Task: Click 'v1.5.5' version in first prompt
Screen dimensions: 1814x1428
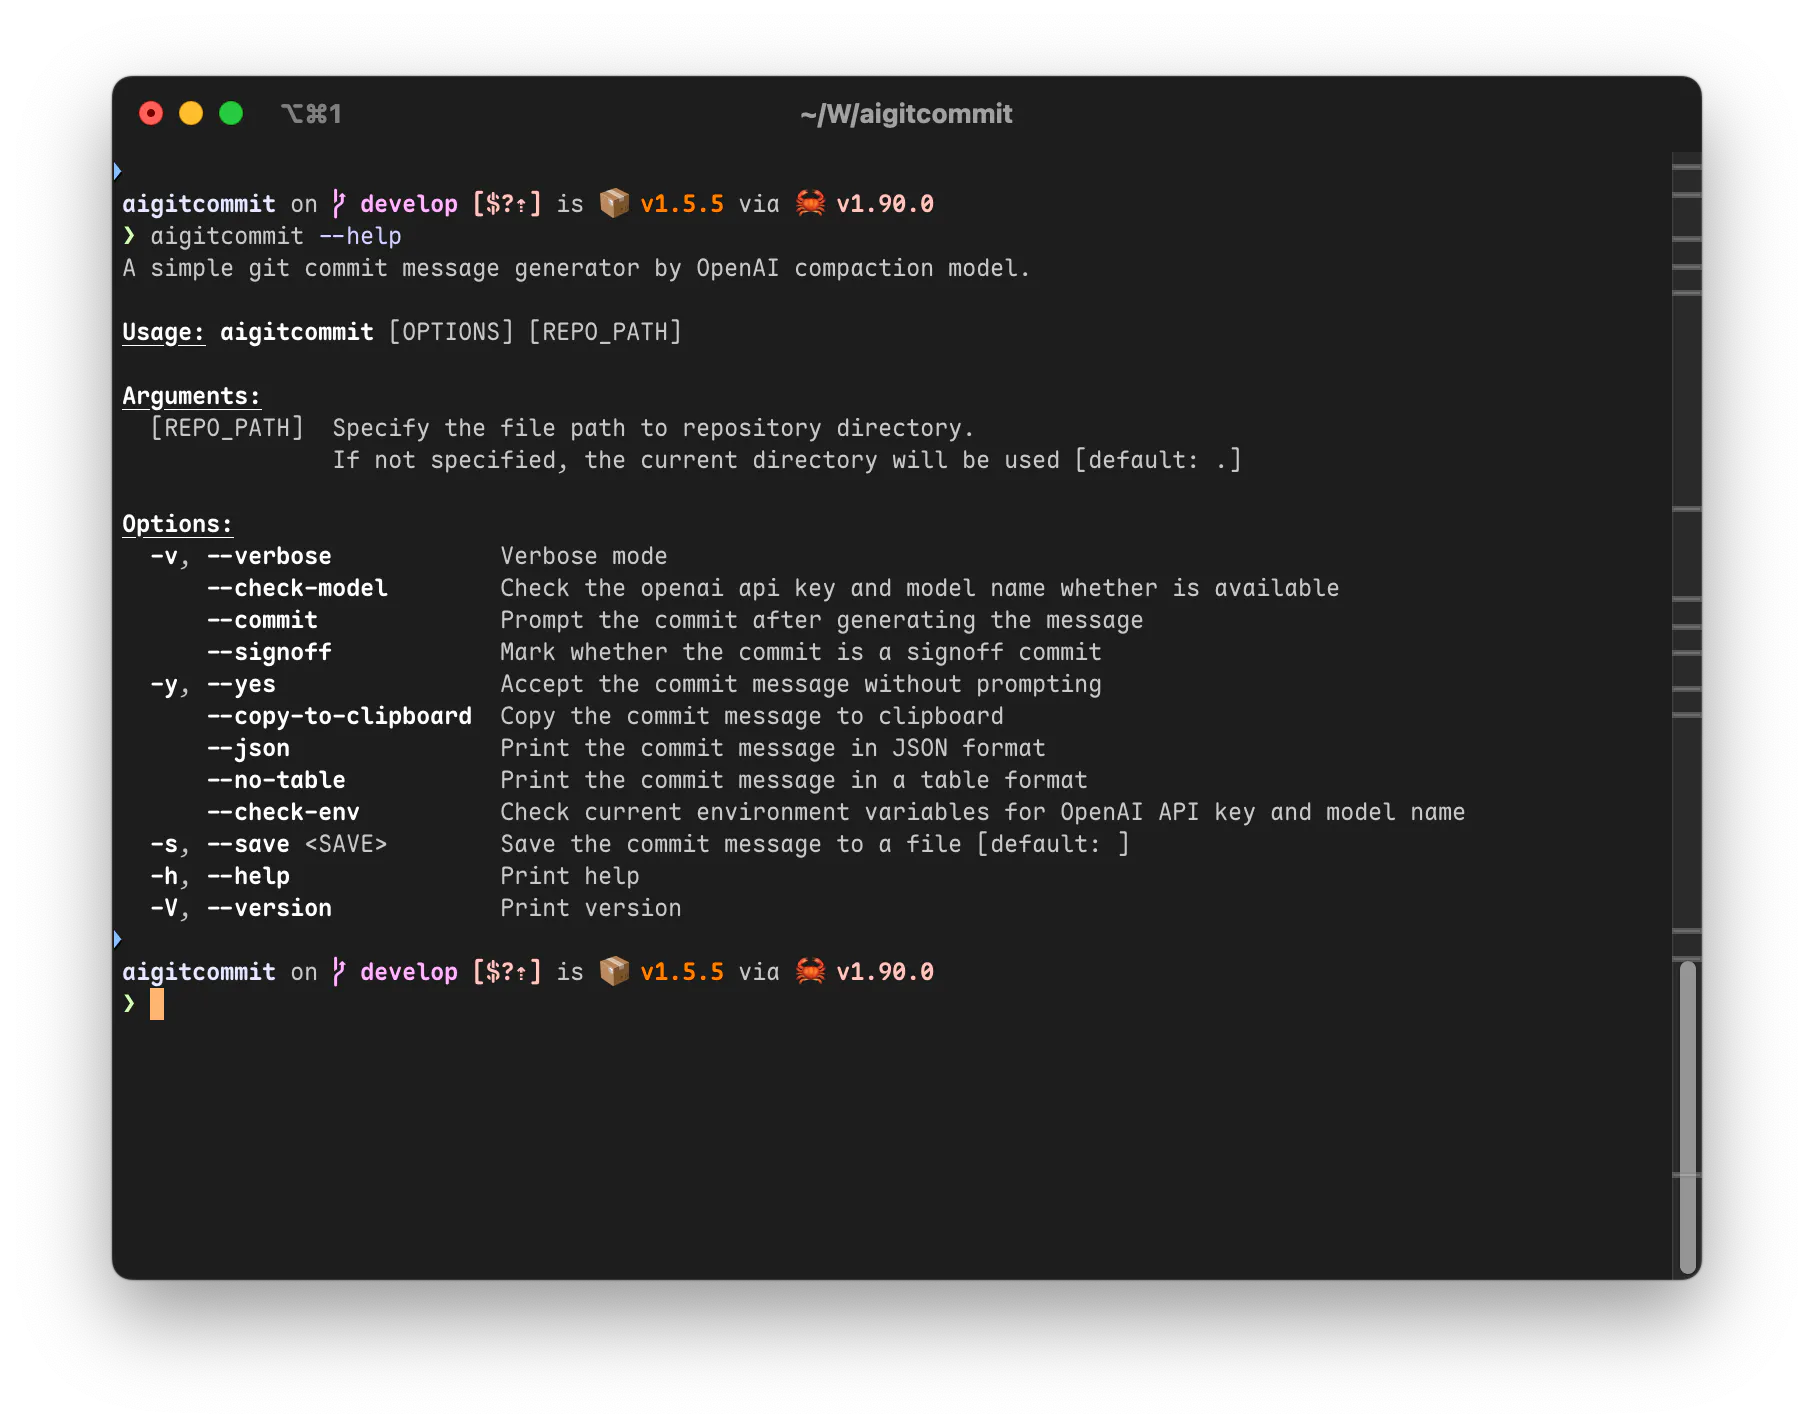Action: 682,204
